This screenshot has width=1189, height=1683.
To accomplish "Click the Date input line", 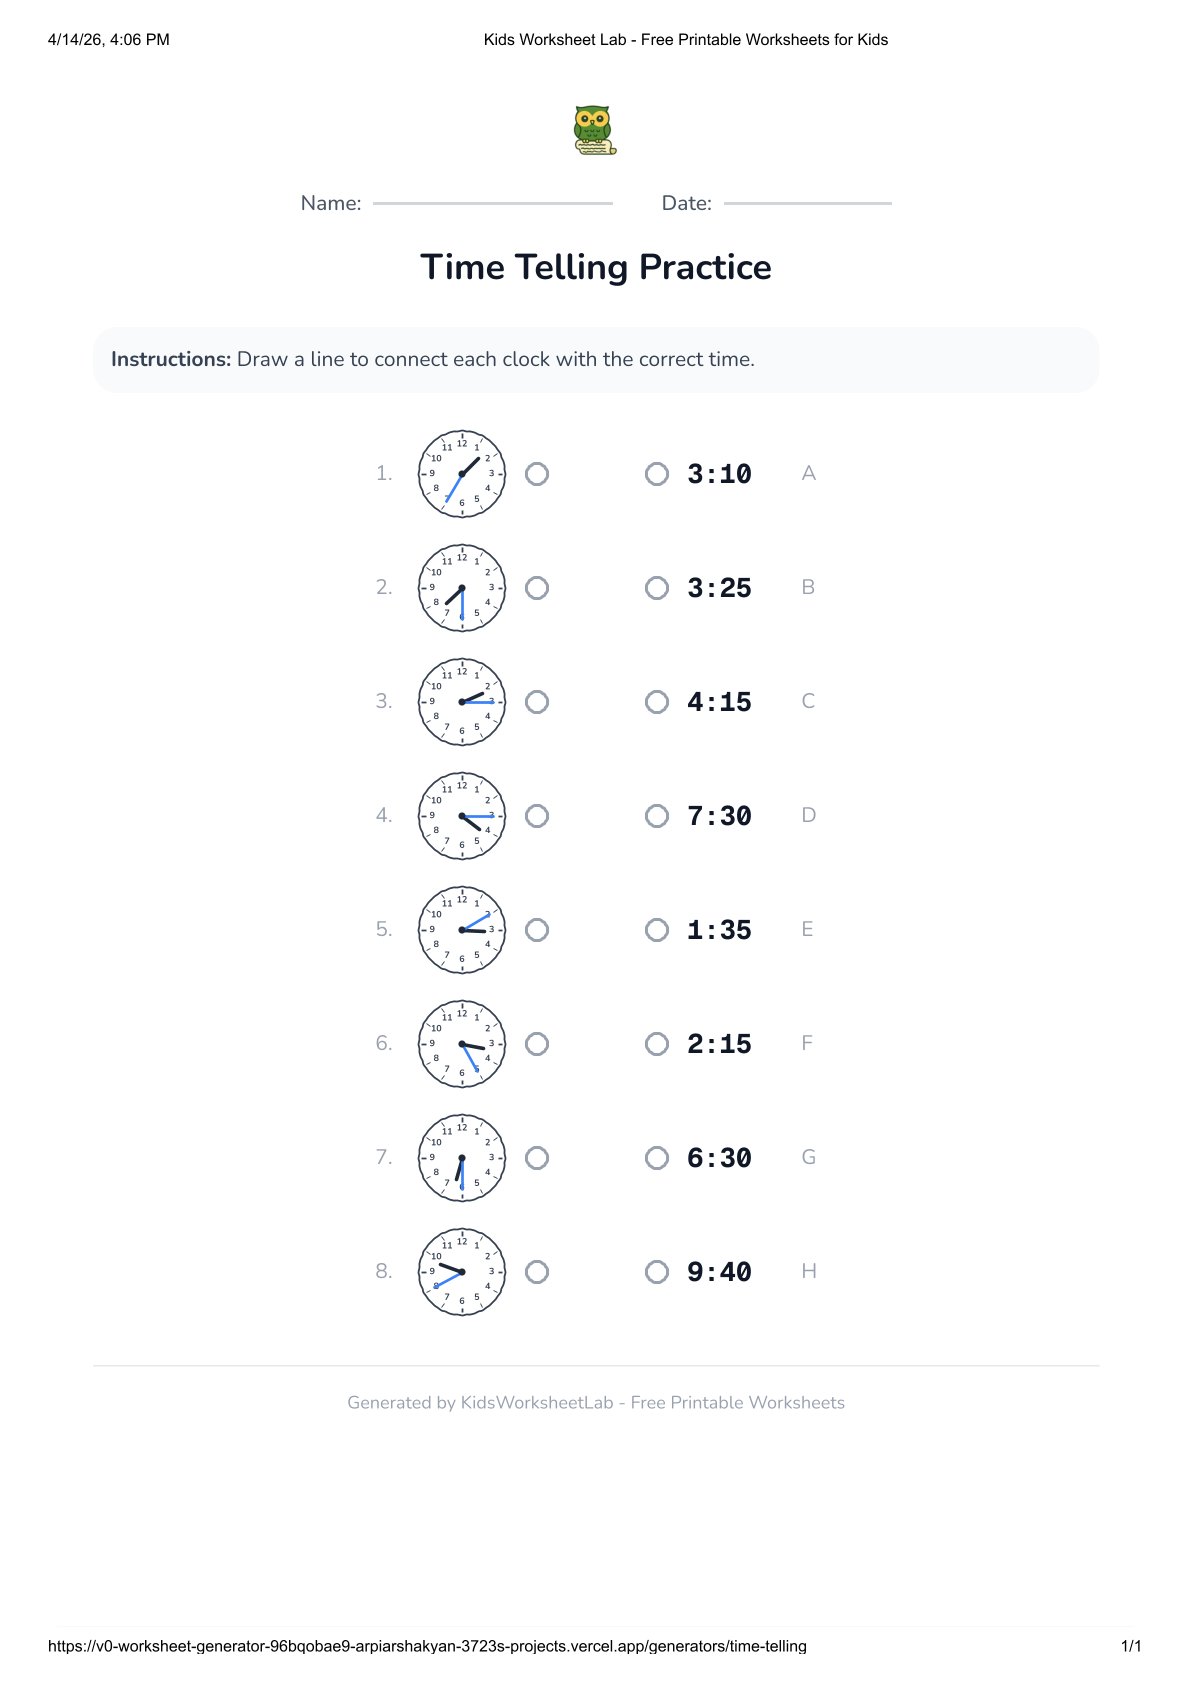I will coord(807,202).
